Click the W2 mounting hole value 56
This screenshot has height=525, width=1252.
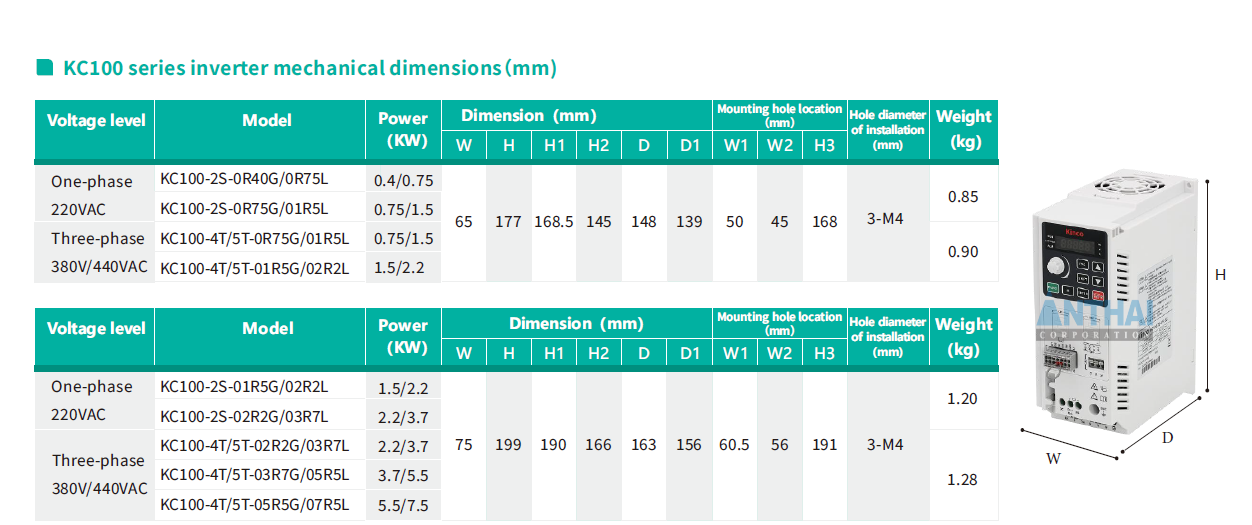coord(780,445)
